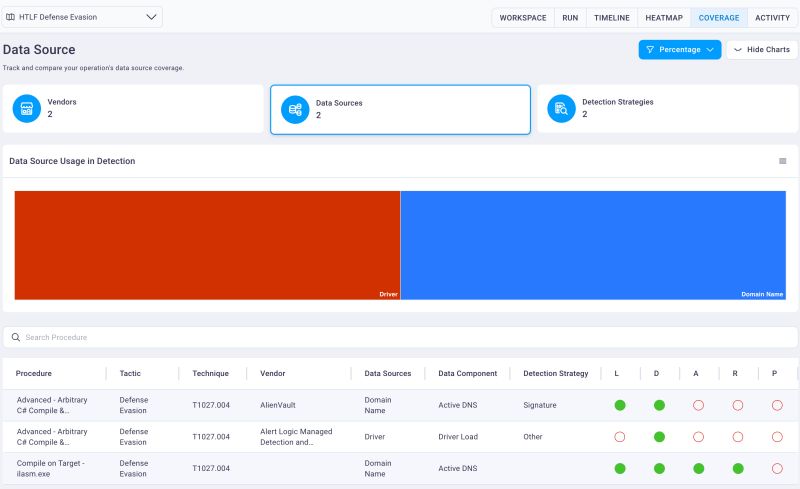
Task: Click the Data Sources database icon
Action: pos(295,110)
